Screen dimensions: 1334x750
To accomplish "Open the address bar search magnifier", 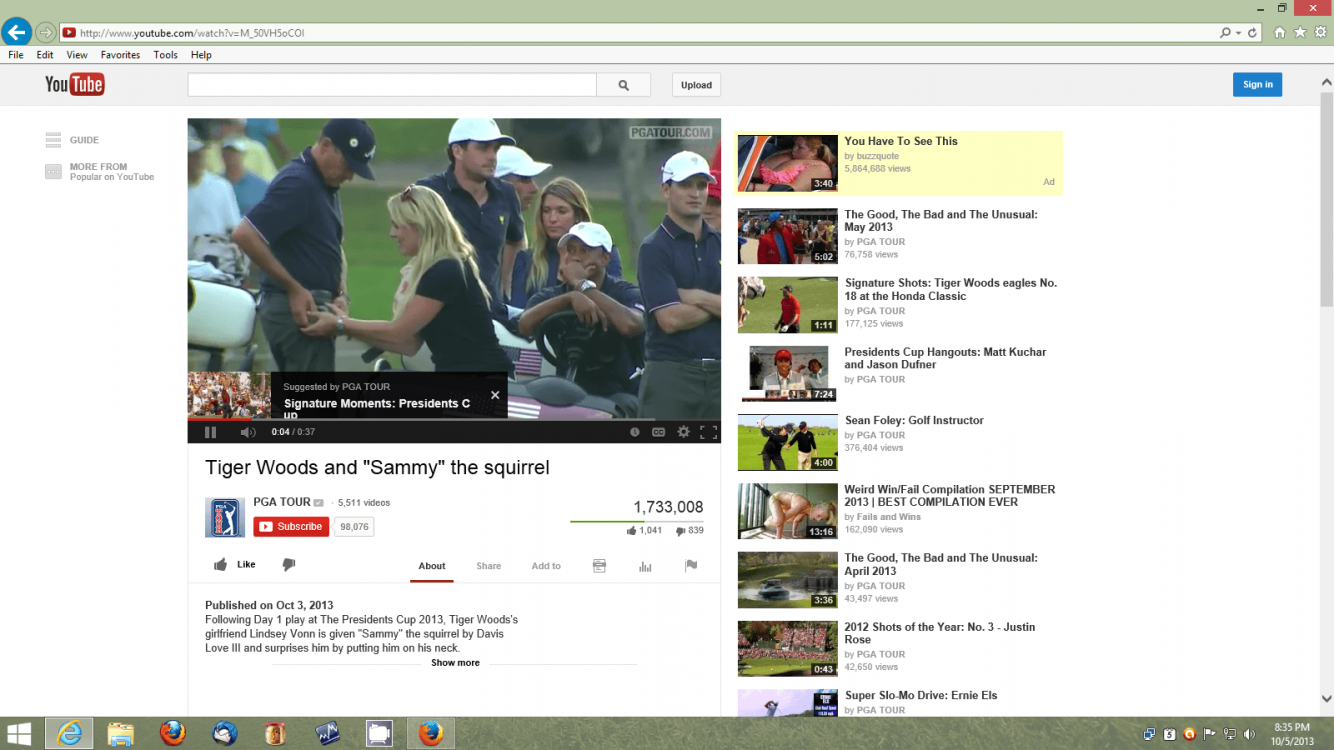I will pos(1226,33).
